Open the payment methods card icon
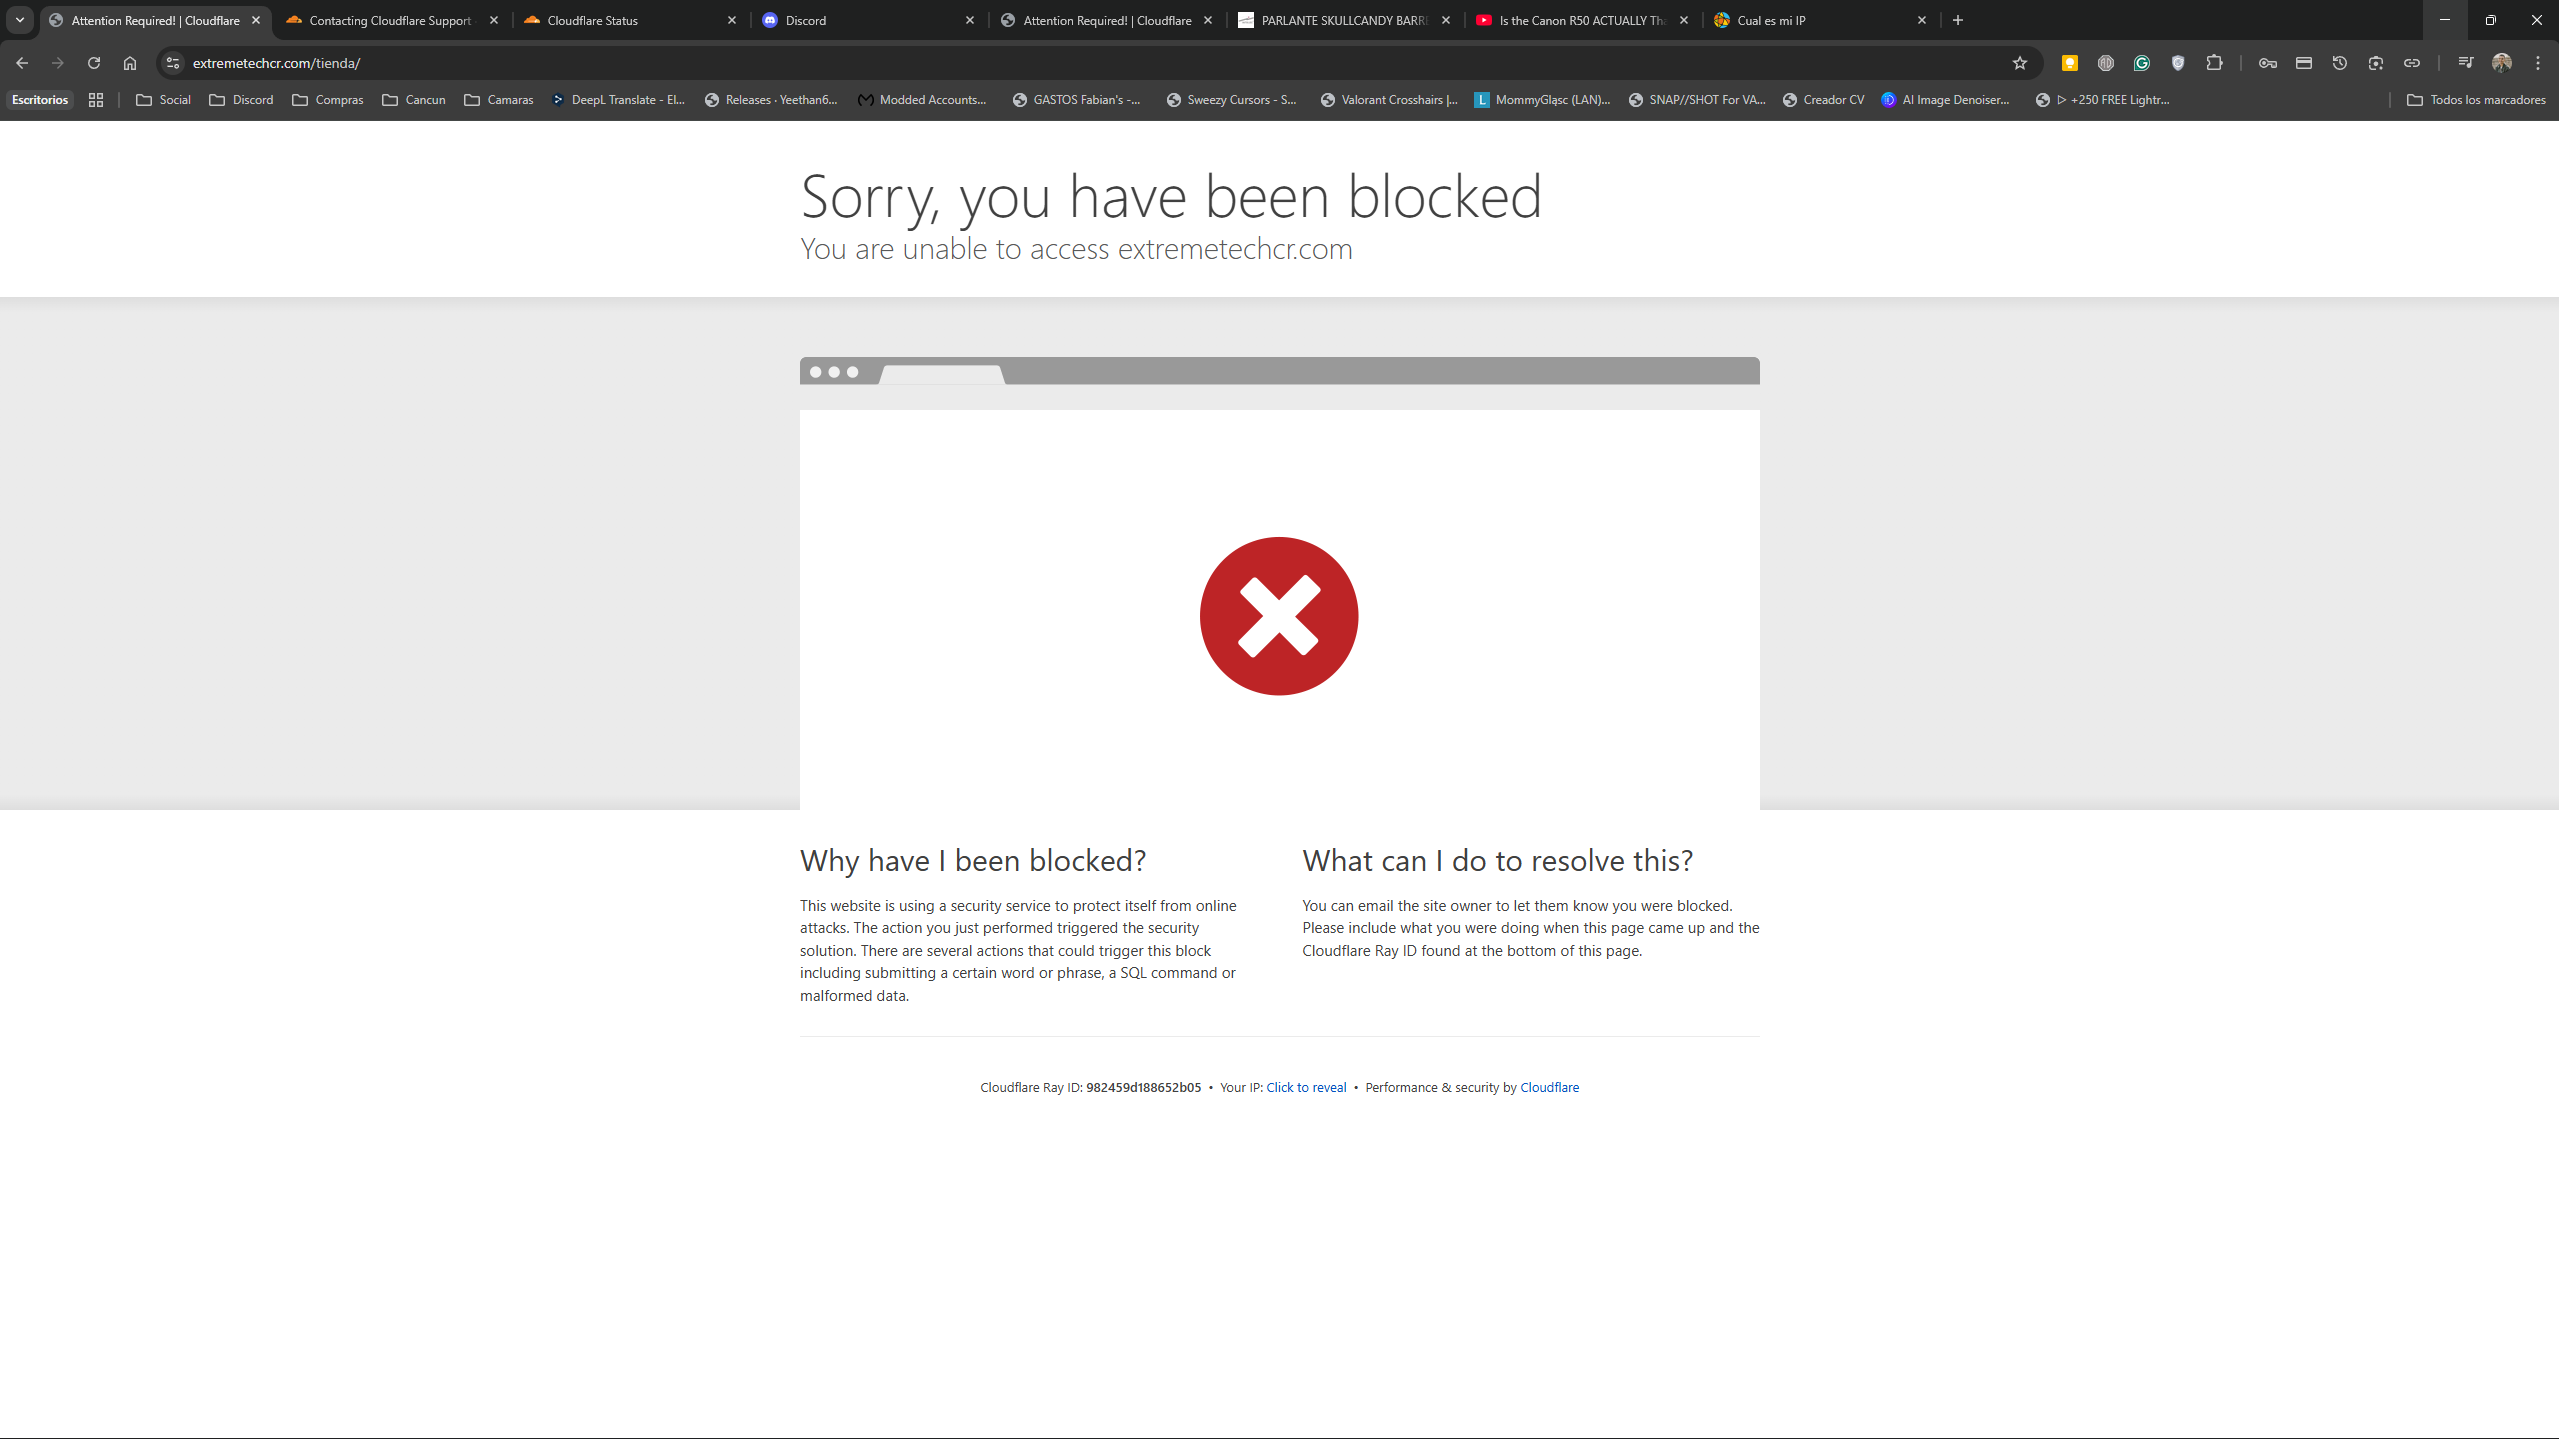Image resolution: width=2559 pixels, height=1439 pixels. pyautogui.click(x=2303, y=63)
